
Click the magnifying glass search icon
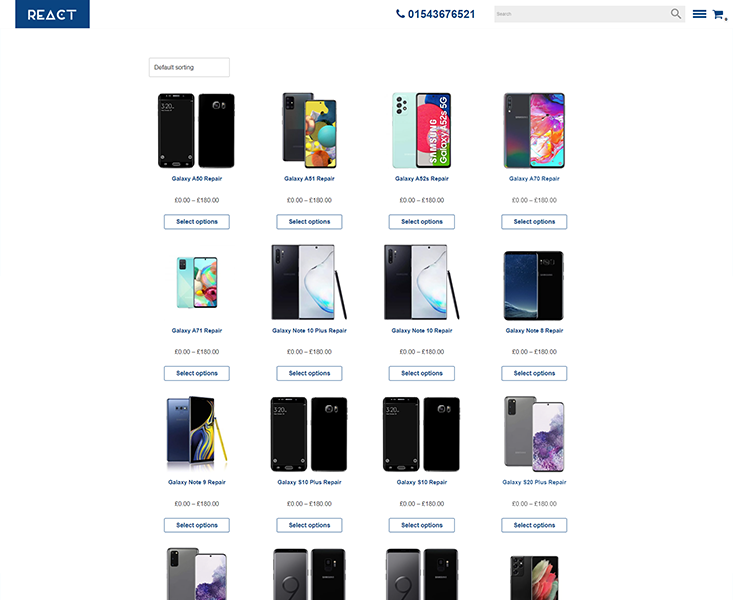coord(676,14)
